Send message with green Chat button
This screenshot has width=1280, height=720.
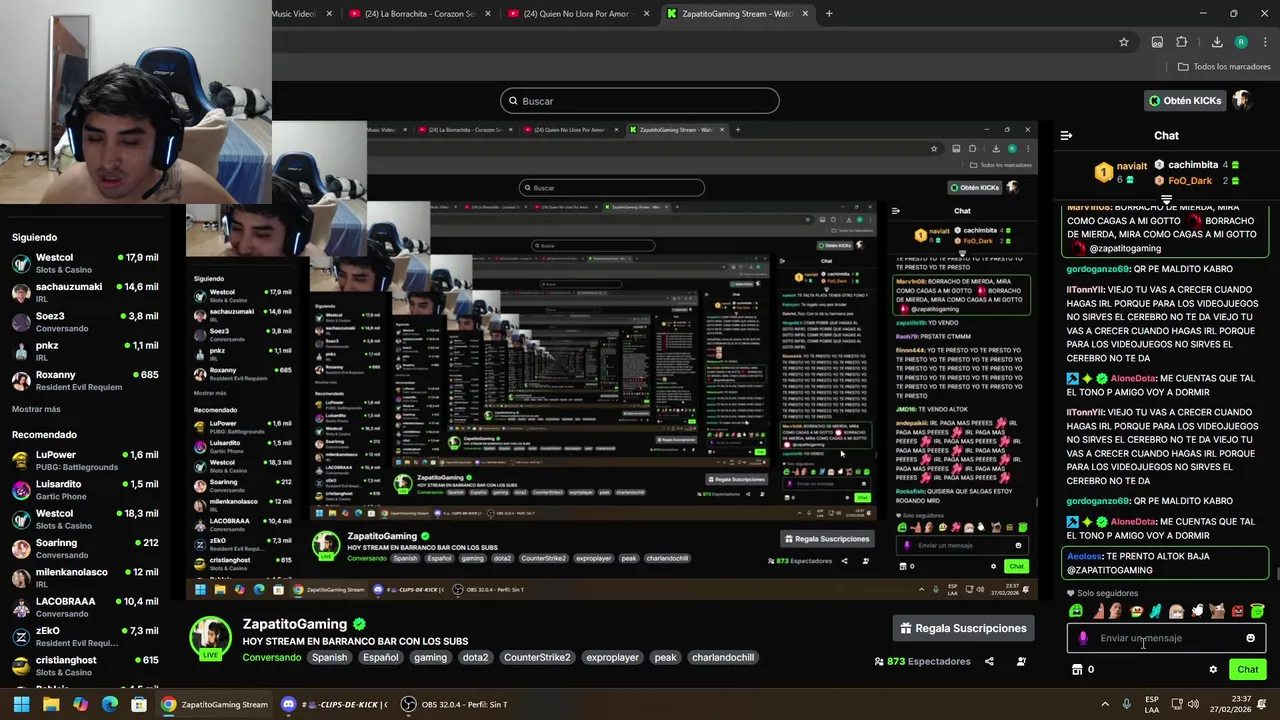click(x=1248, y=670)
